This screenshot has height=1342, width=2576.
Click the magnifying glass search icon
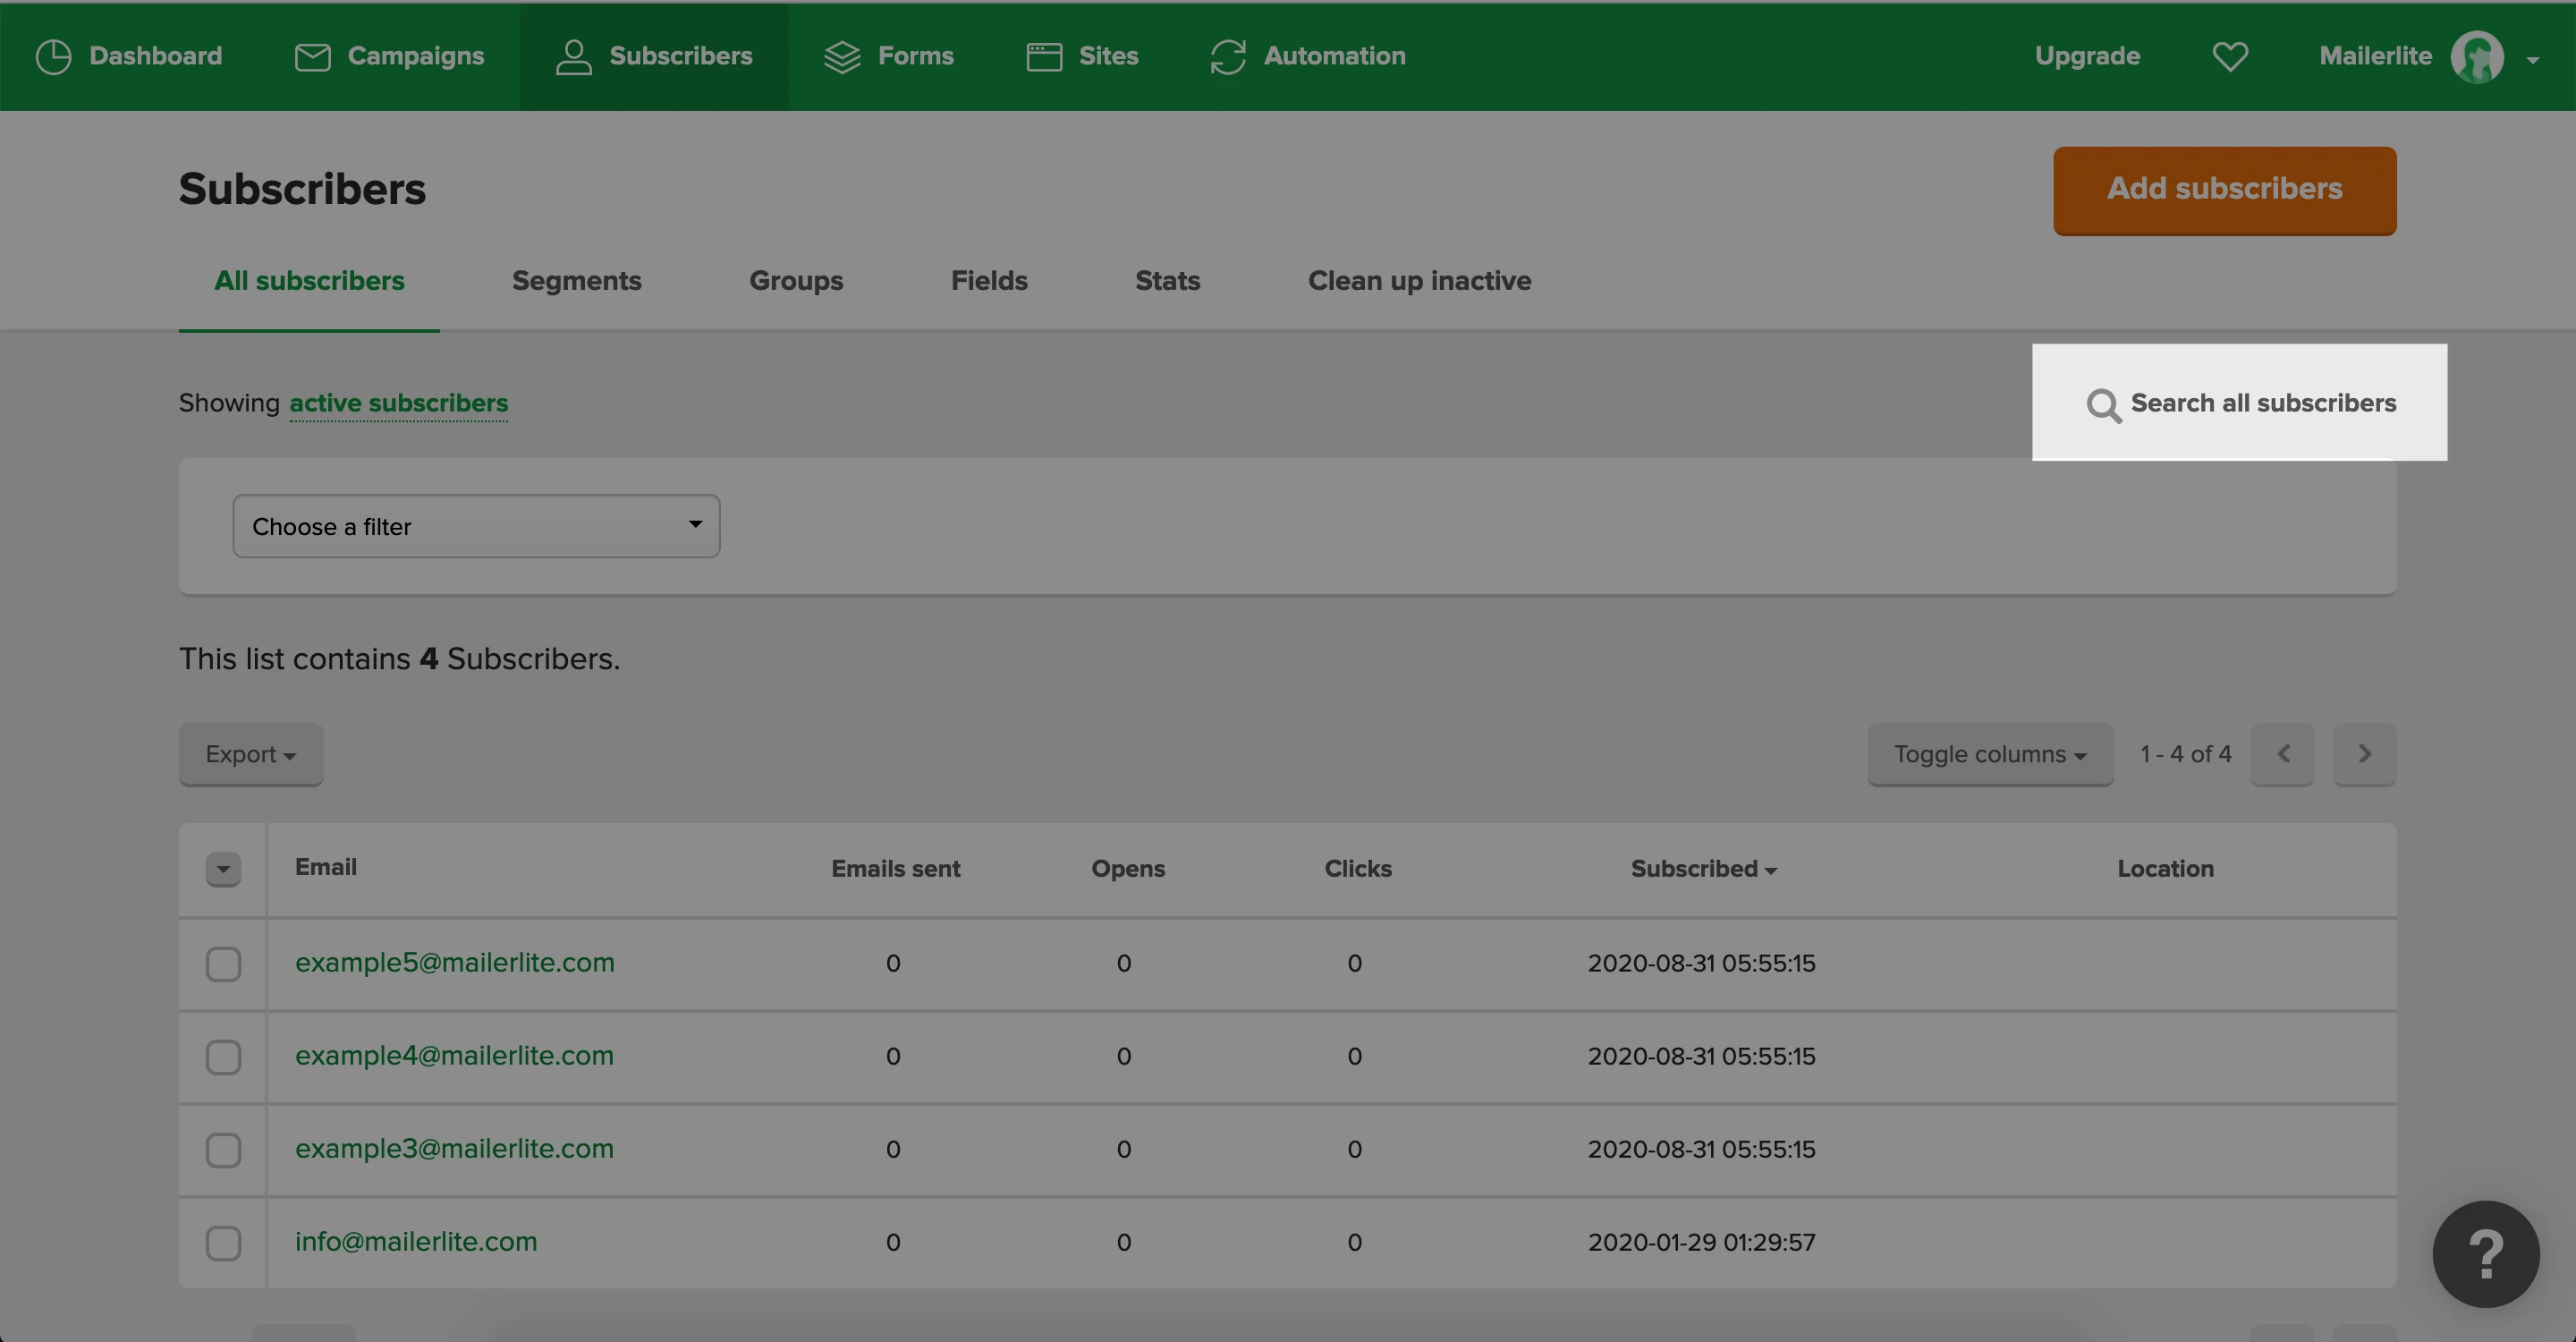point(2103,405)
